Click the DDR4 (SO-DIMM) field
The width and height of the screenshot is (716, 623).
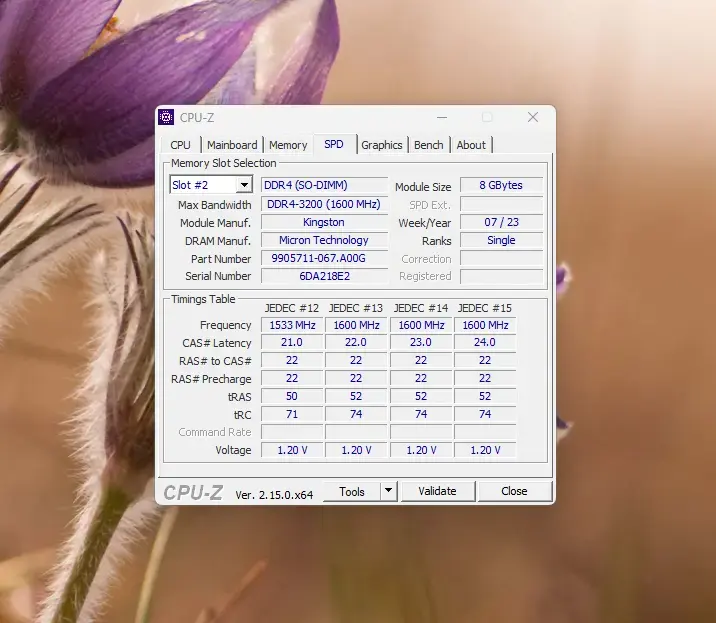[324, 185]
